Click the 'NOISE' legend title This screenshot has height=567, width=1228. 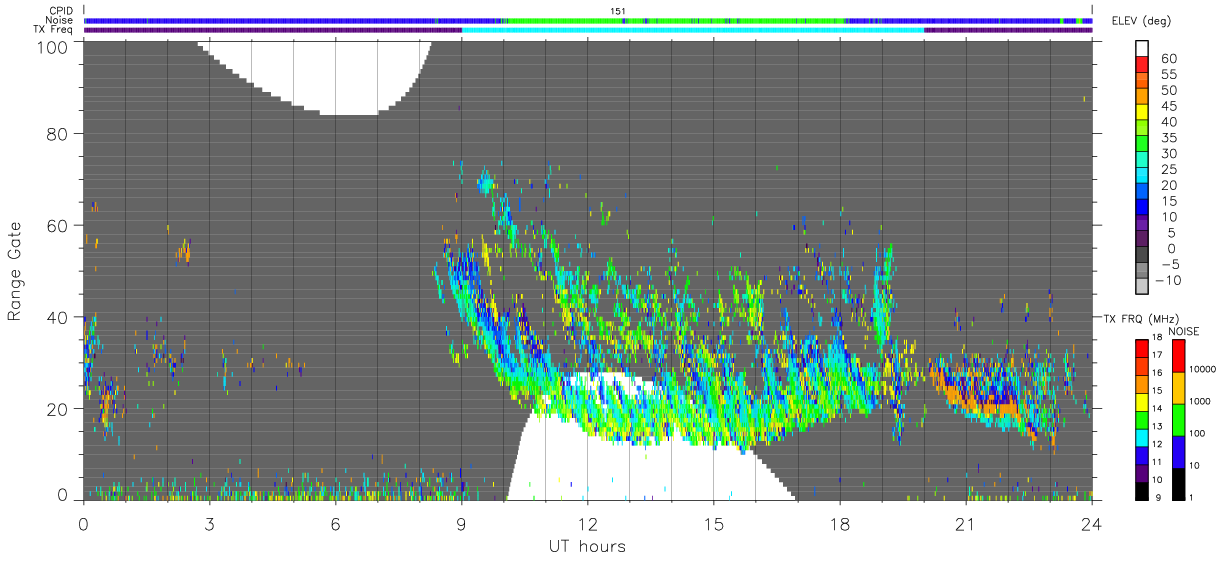tap(1183, 330)
